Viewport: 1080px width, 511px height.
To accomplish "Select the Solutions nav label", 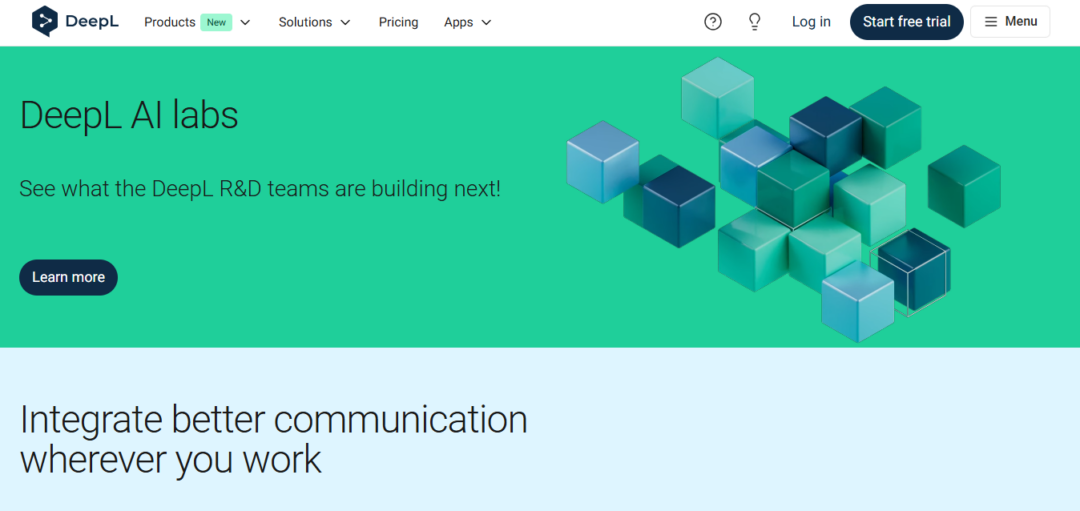I will 305,22.
